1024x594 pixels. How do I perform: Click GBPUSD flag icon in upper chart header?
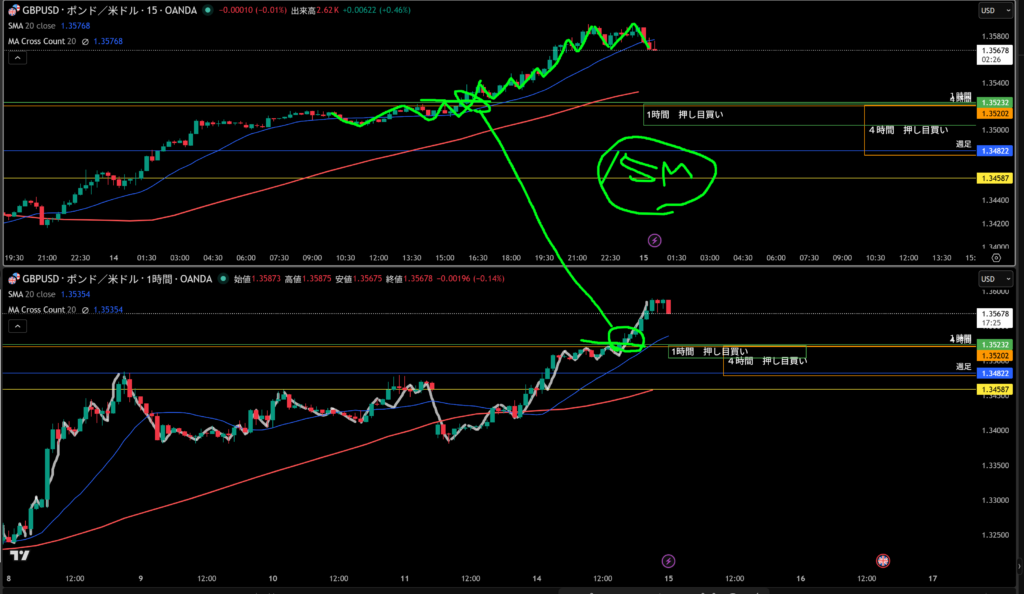(x=14, y=10)
